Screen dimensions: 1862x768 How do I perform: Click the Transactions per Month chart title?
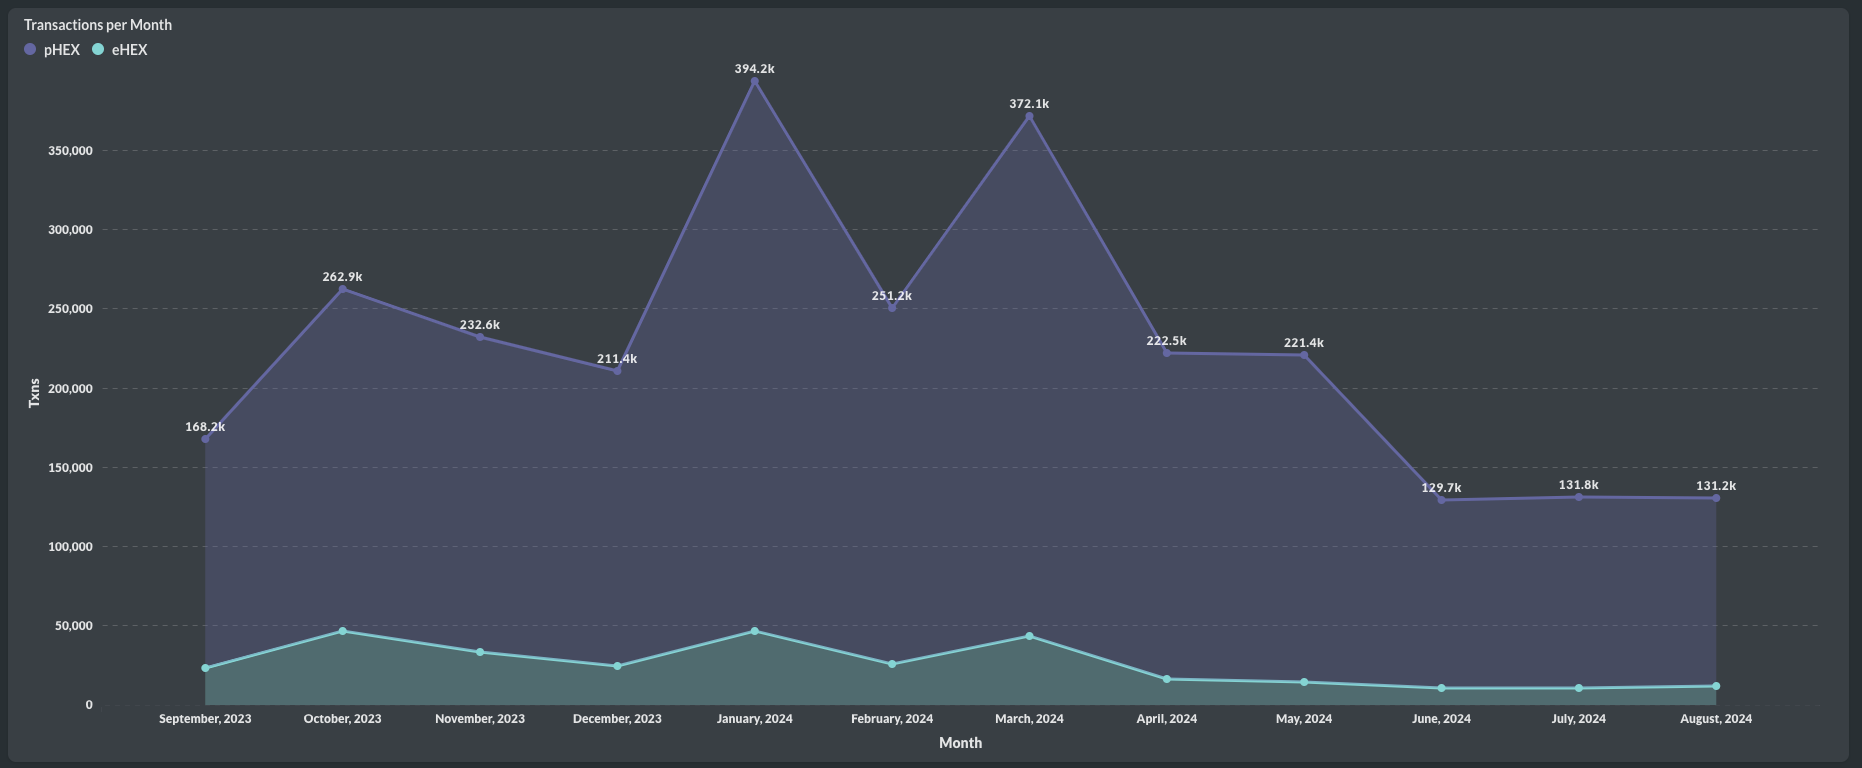(98, 25)
